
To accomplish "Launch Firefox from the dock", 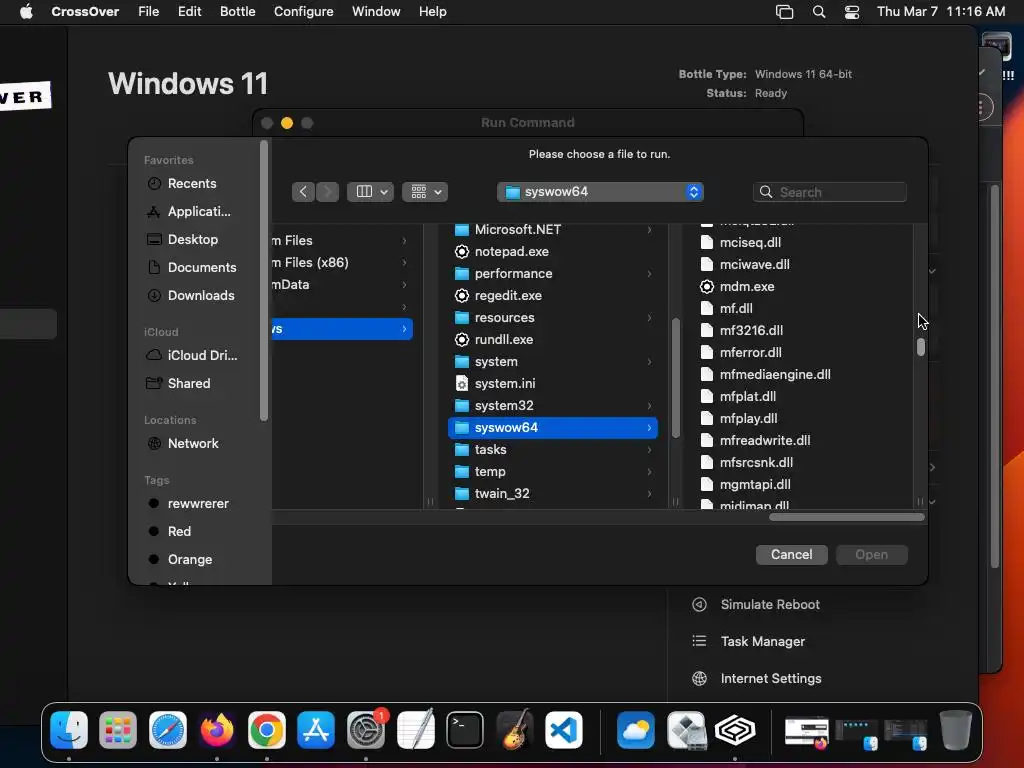I will 217,730.
